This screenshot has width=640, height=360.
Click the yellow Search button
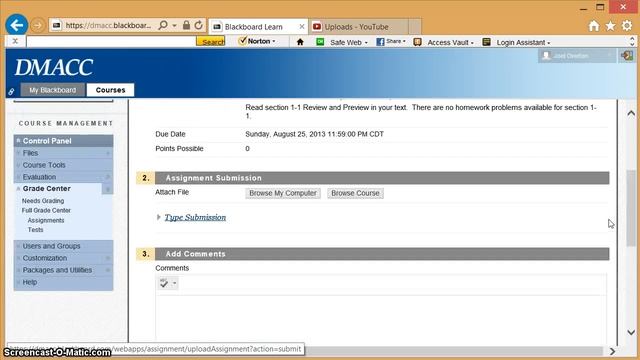[x=211, y=41]
